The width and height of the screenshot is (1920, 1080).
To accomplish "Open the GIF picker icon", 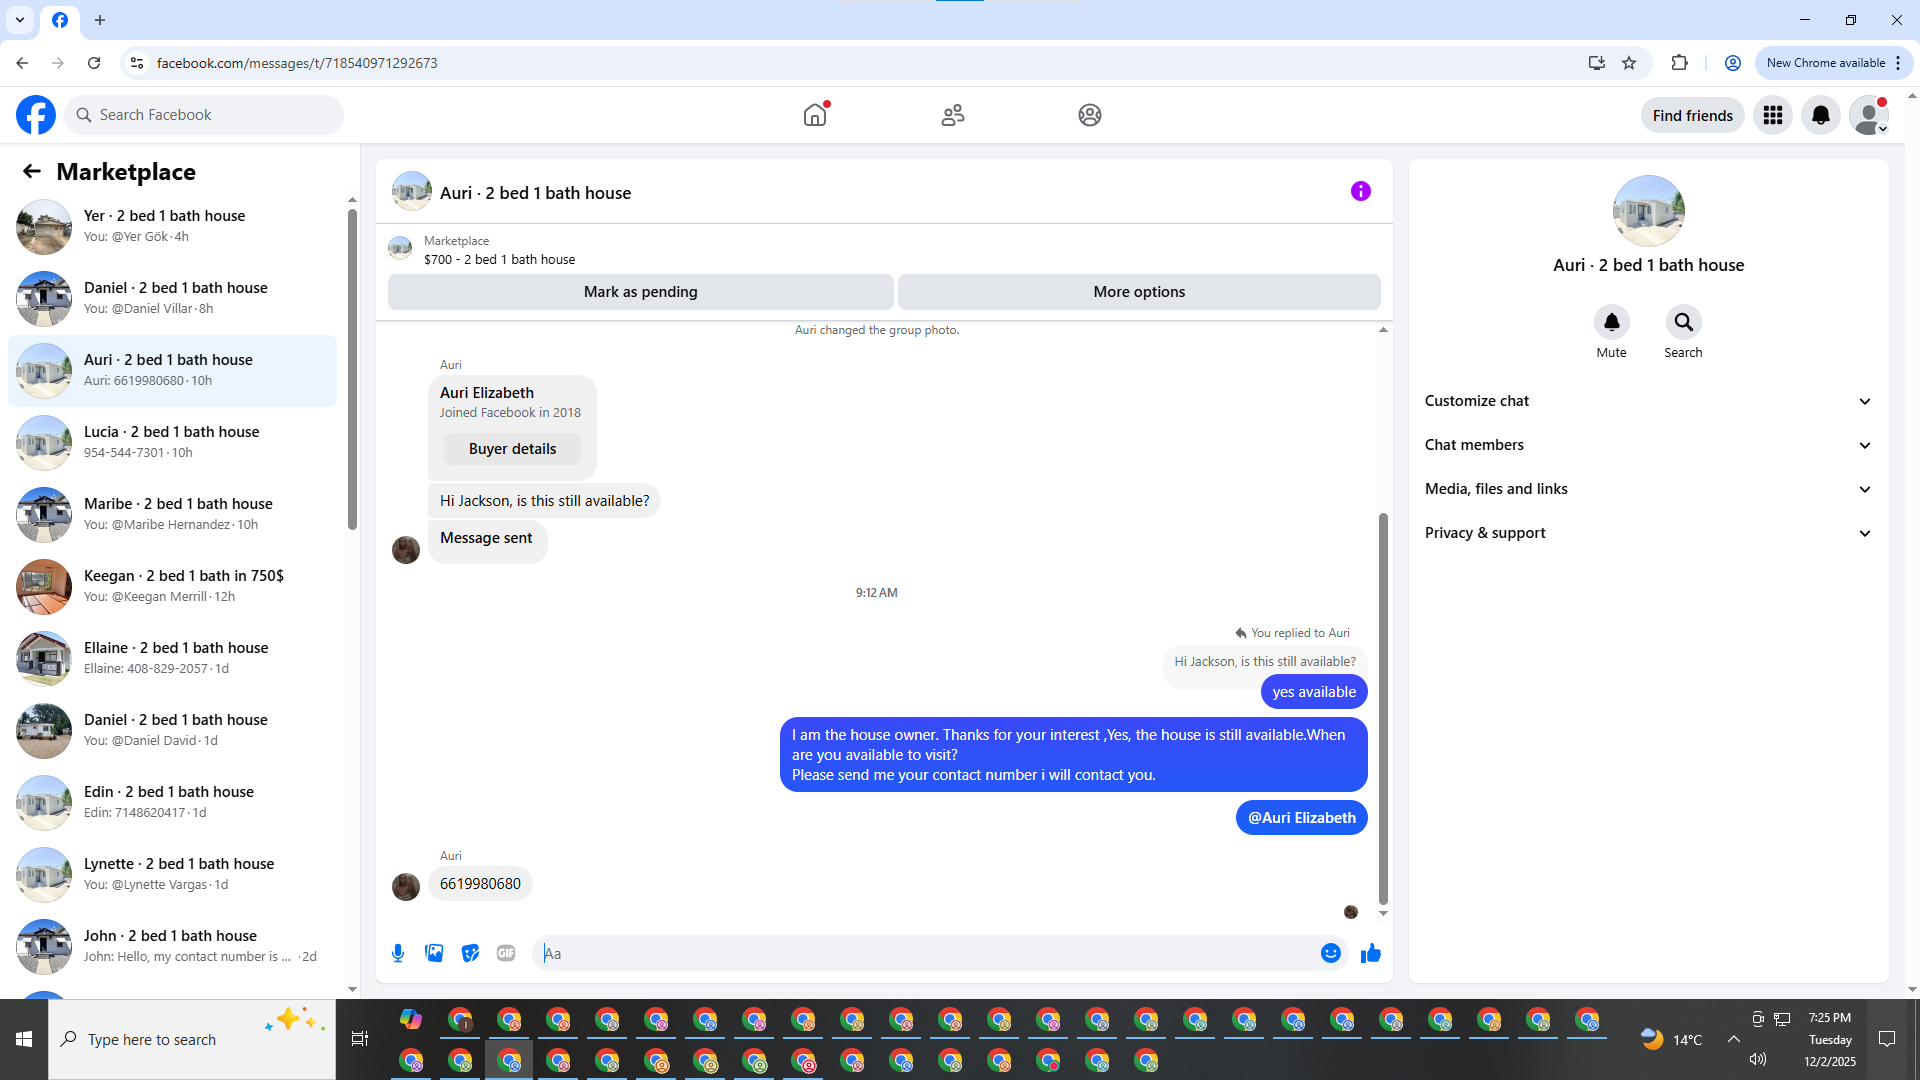I will (506, 953).
